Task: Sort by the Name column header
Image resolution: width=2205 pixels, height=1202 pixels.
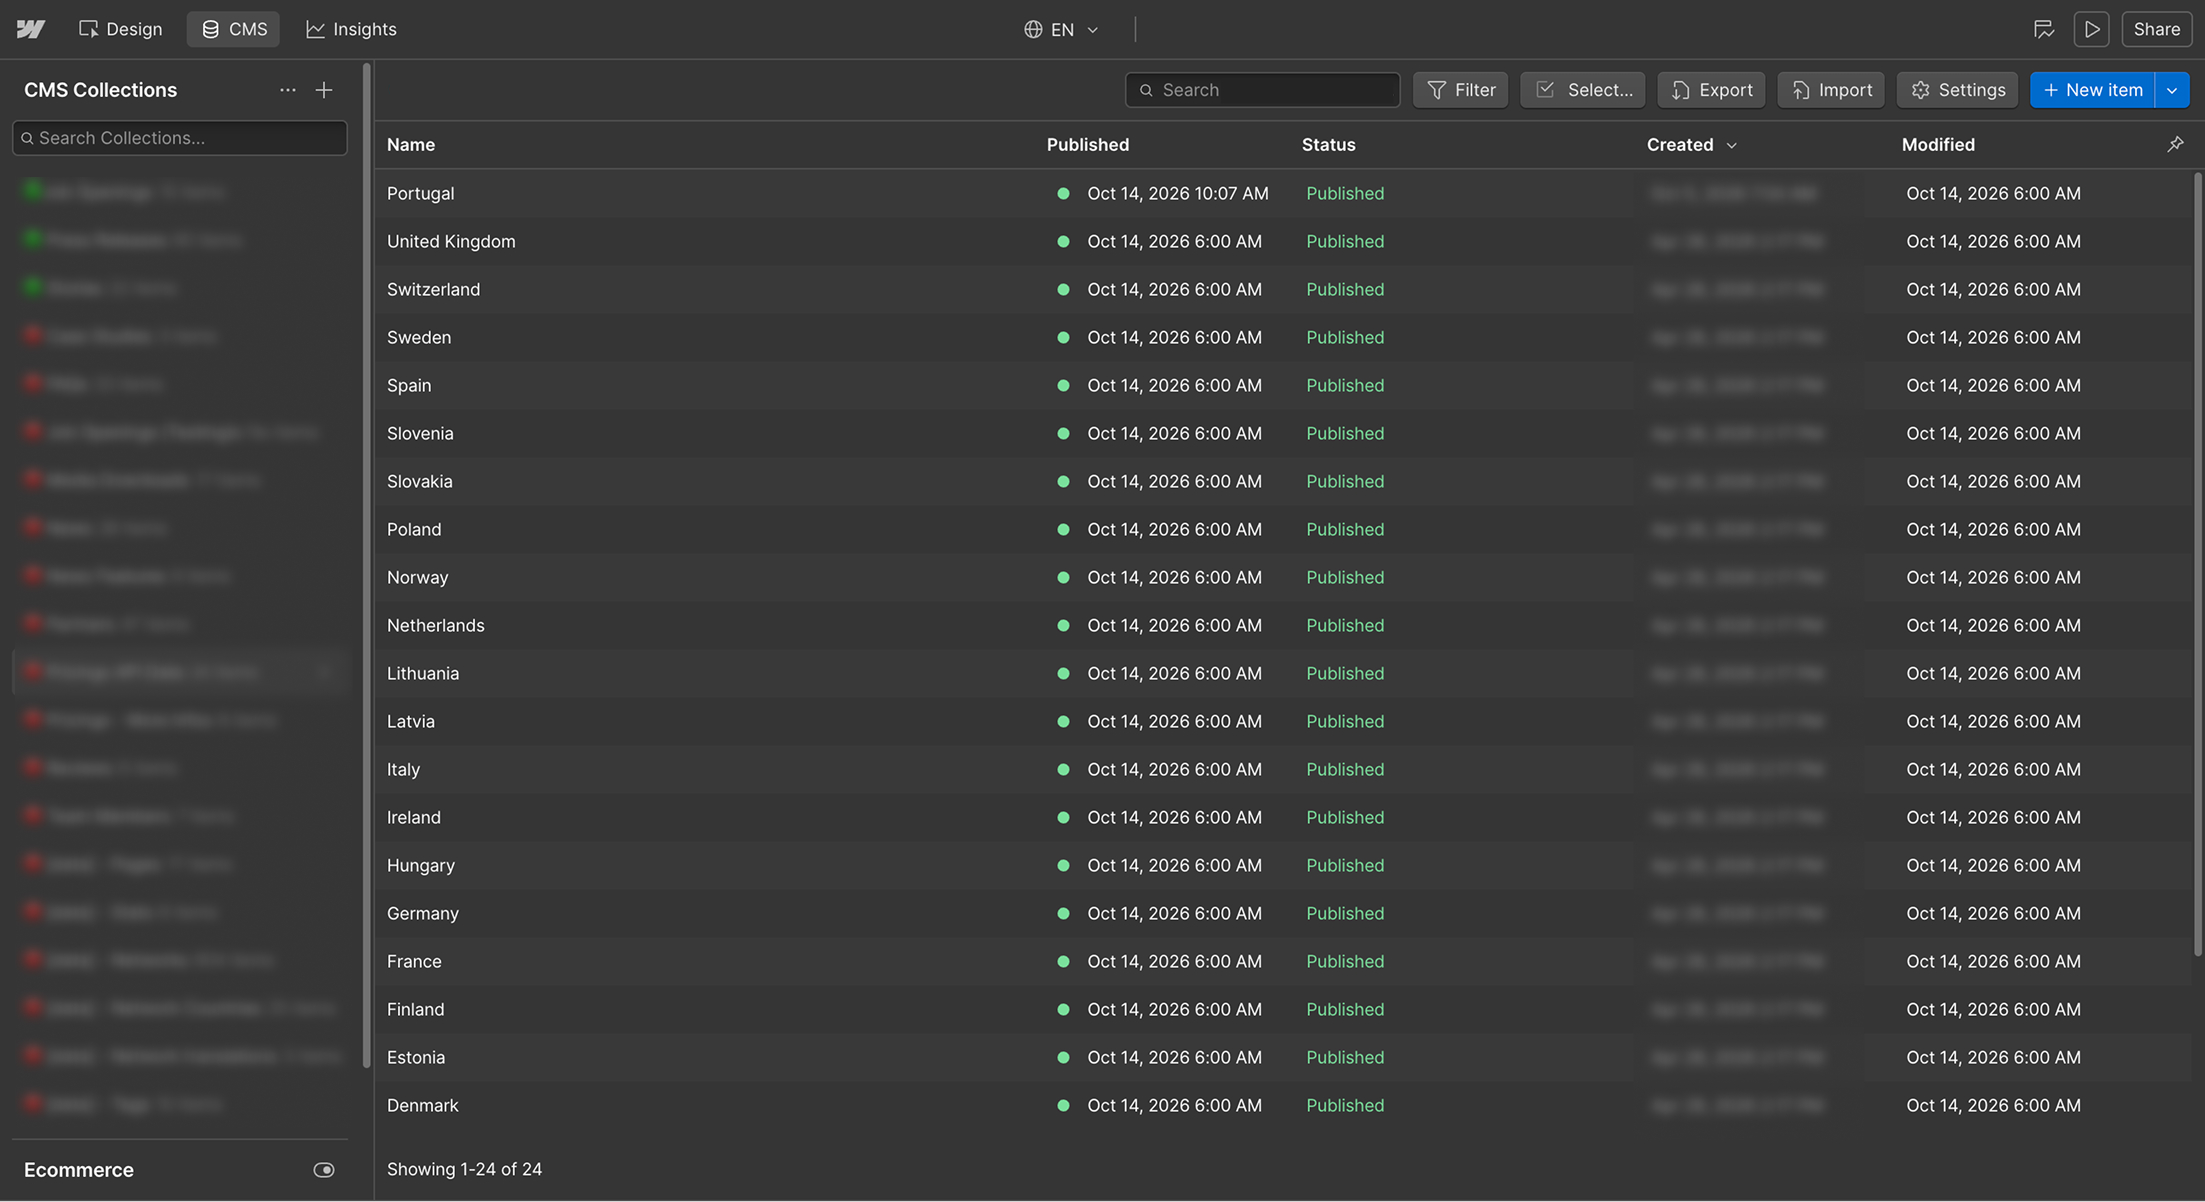Action: 410,144
